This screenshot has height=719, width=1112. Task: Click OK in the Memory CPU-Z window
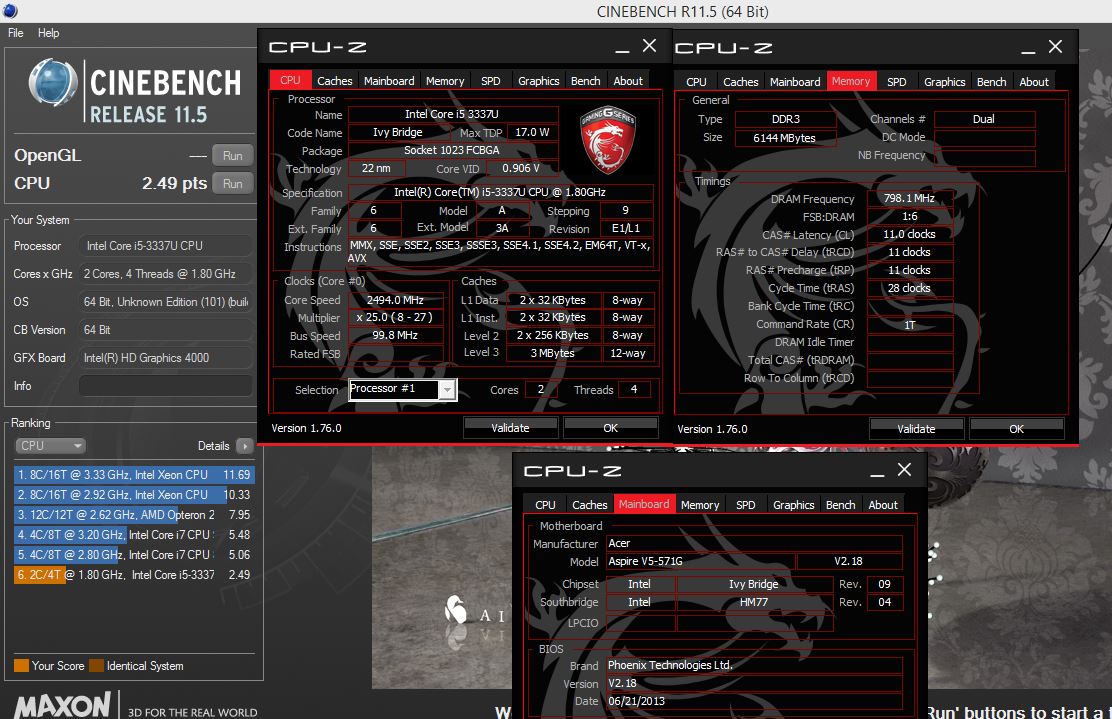pos(1016,428)
